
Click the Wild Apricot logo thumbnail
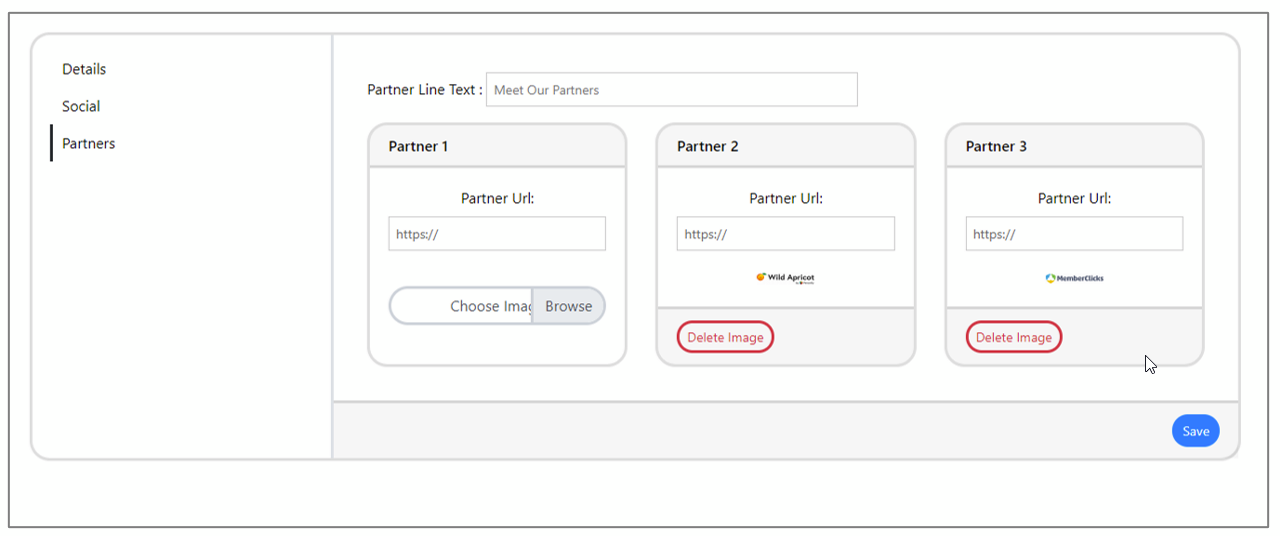coord(786,278)
